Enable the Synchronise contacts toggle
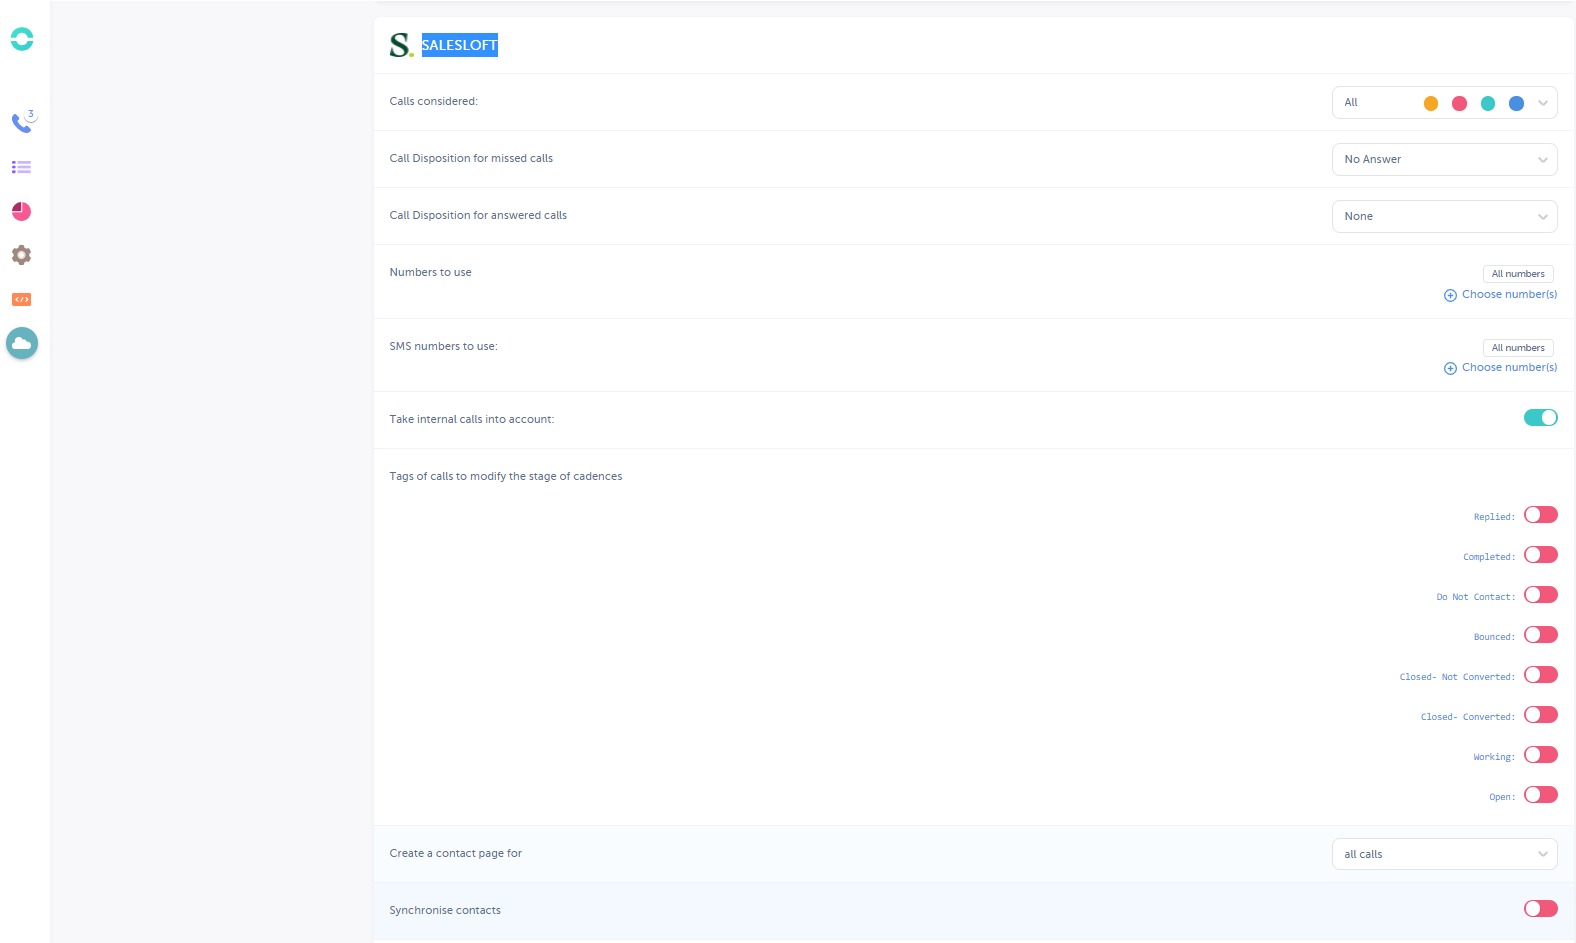The width and height of the screenshot is (1576, 943). [1540, 908]
